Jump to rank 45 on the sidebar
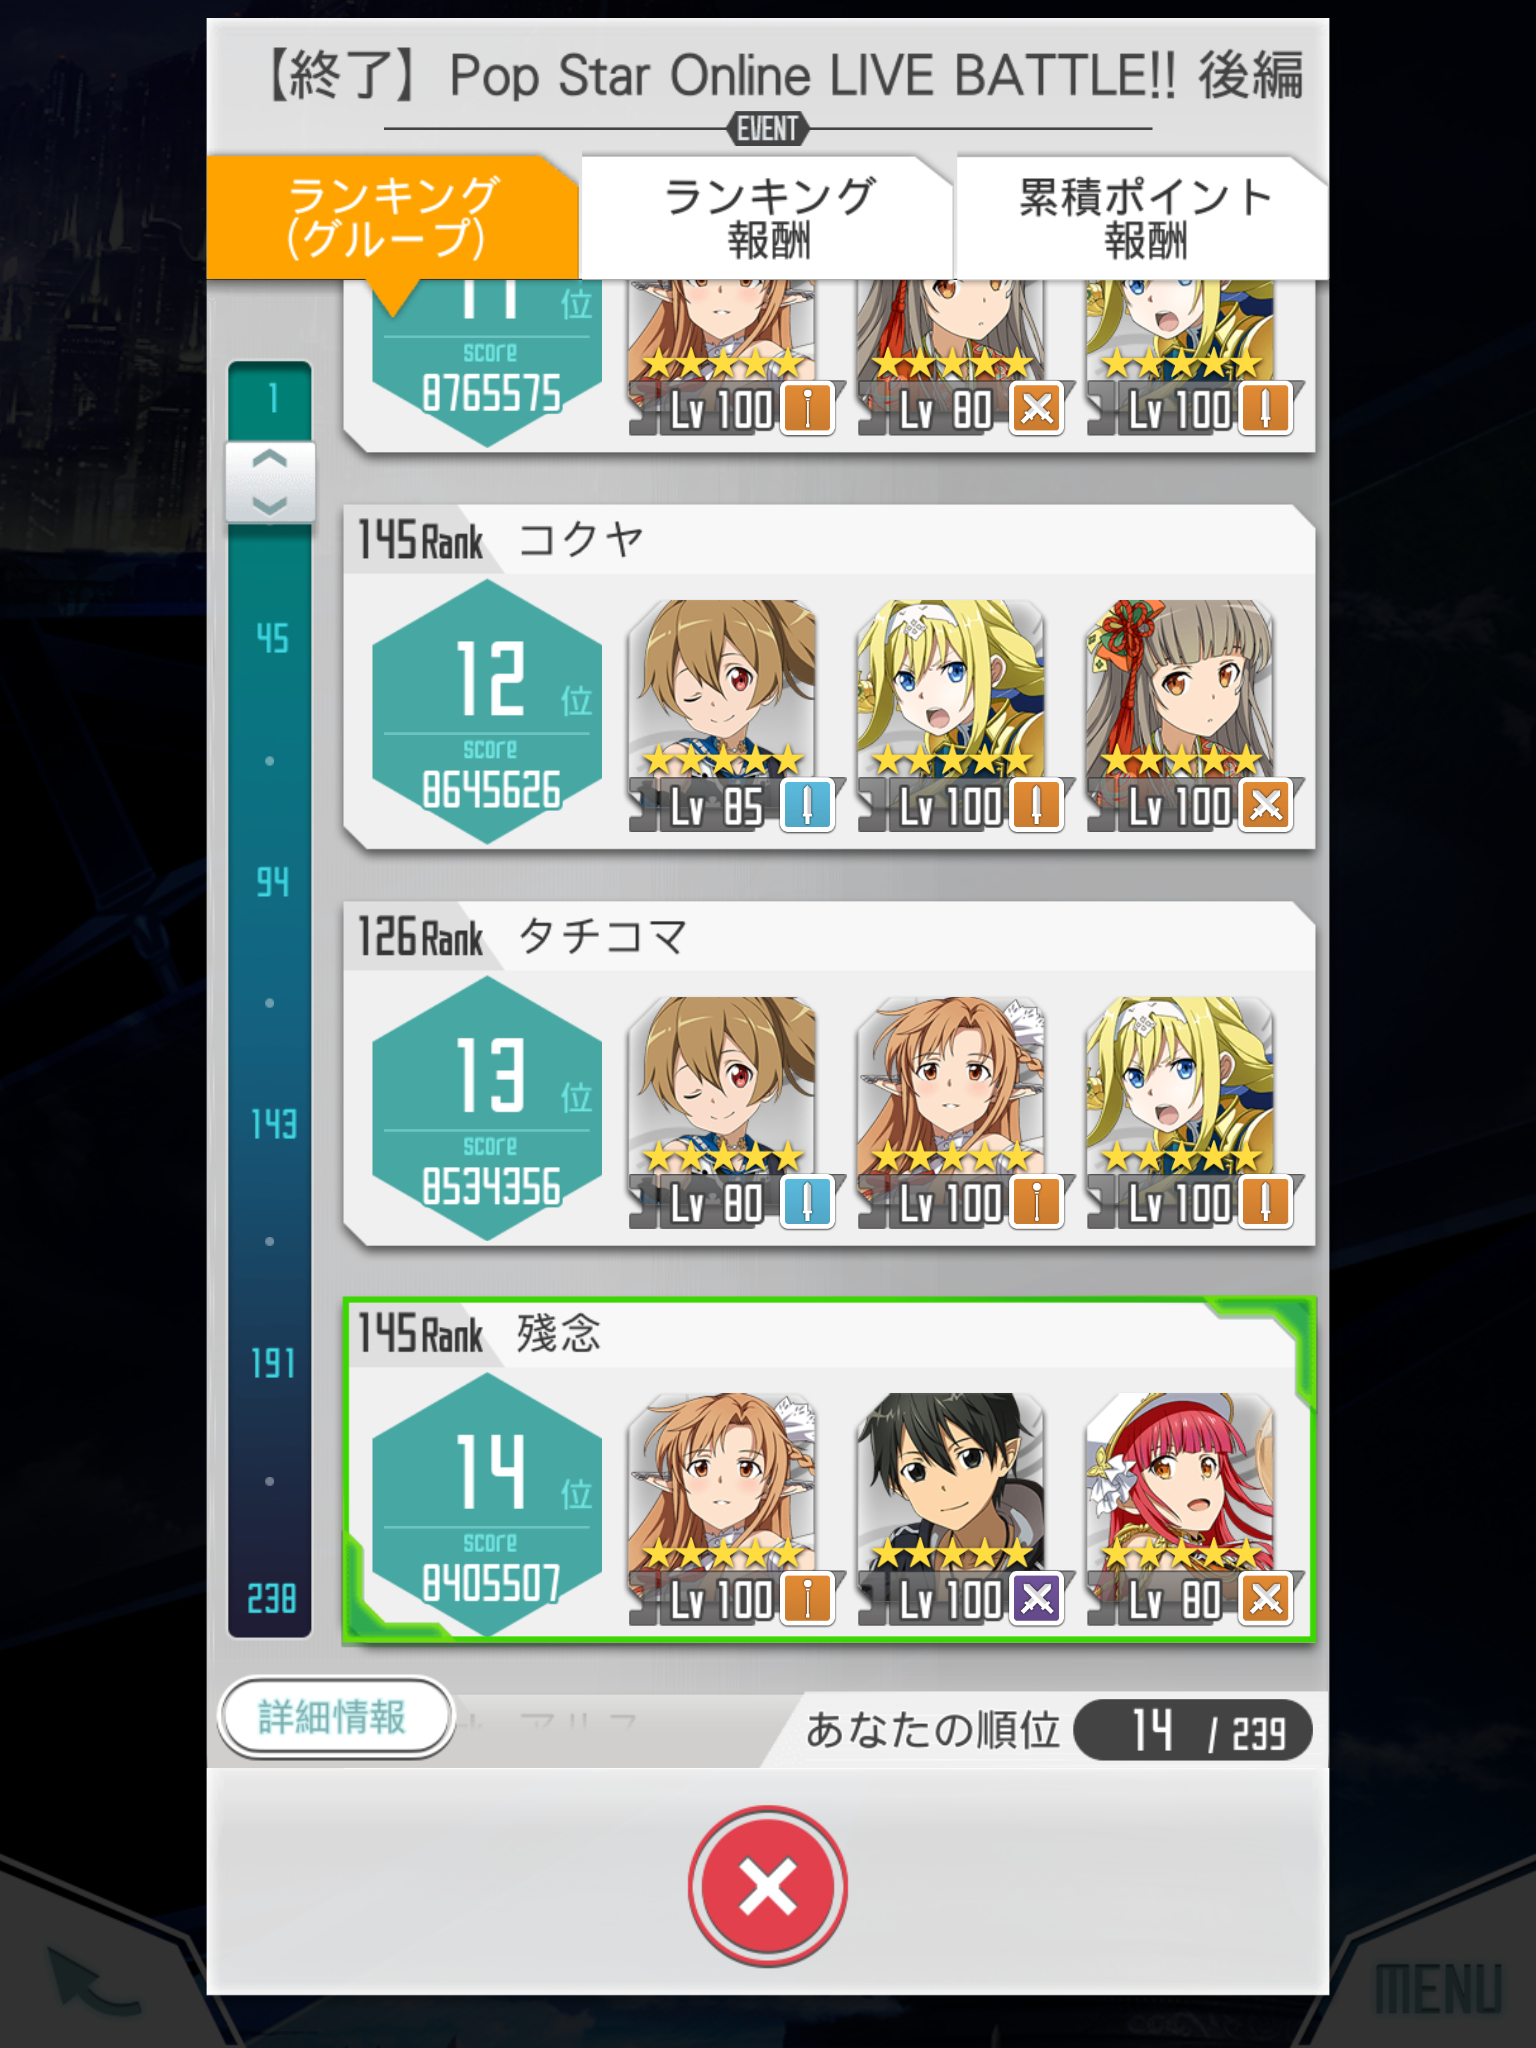 pos(272,638)
